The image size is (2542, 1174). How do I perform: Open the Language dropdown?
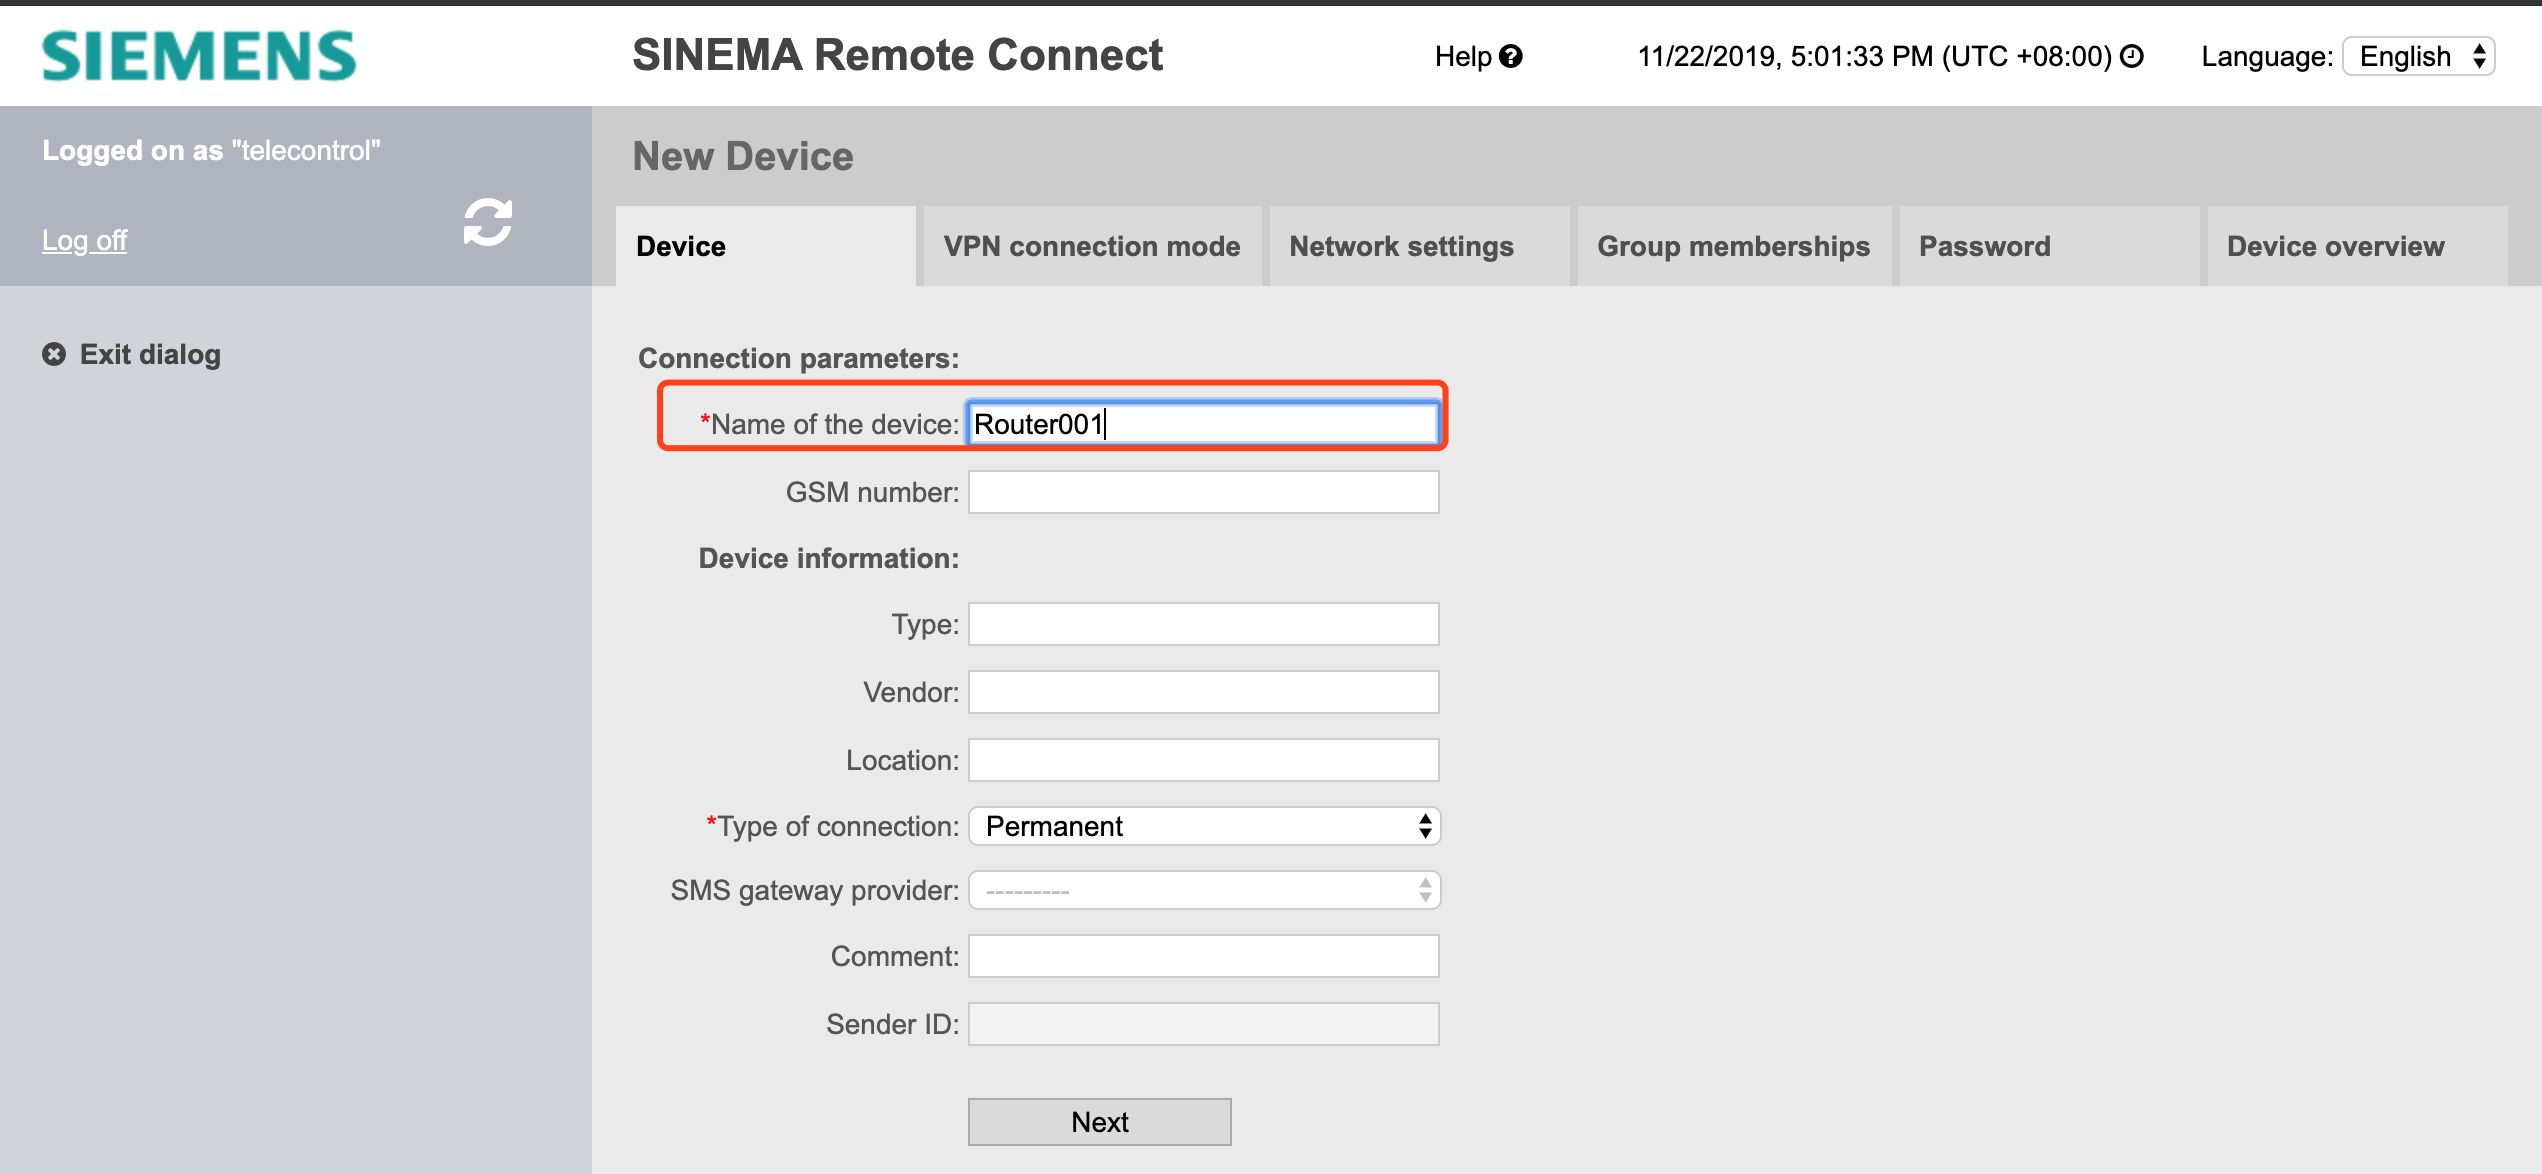2419,57
